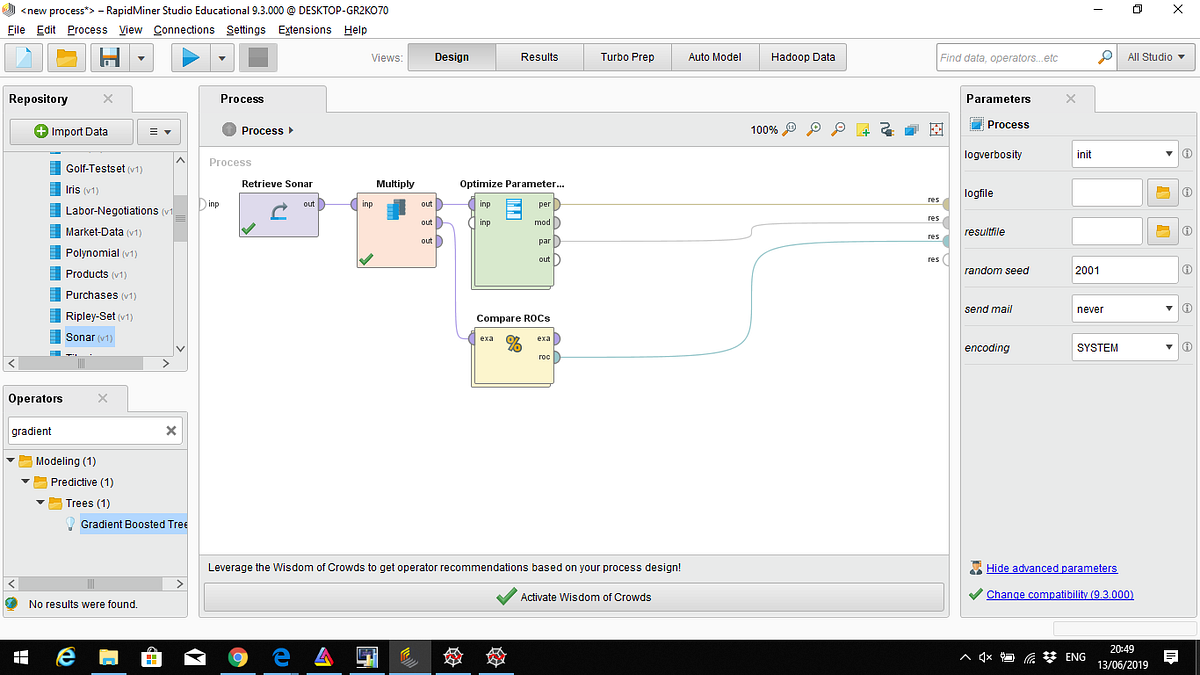Auto-wire operators with the plug icon
This screenshot has width=1200, height=675.
pos(887,129)
